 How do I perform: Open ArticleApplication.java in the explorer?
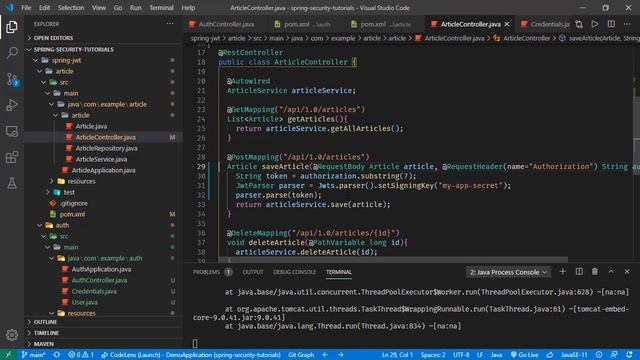click(103, 171)
